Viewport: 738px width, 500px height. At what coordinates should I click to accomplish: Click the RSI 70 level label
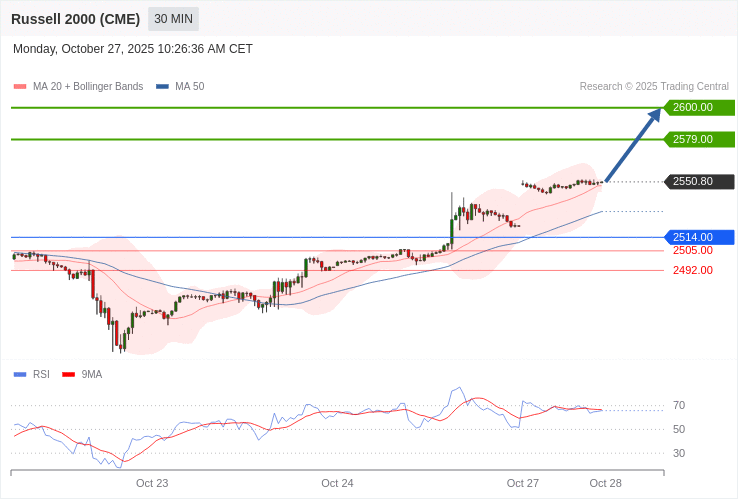pyautogui.click(x=679, y=405)
